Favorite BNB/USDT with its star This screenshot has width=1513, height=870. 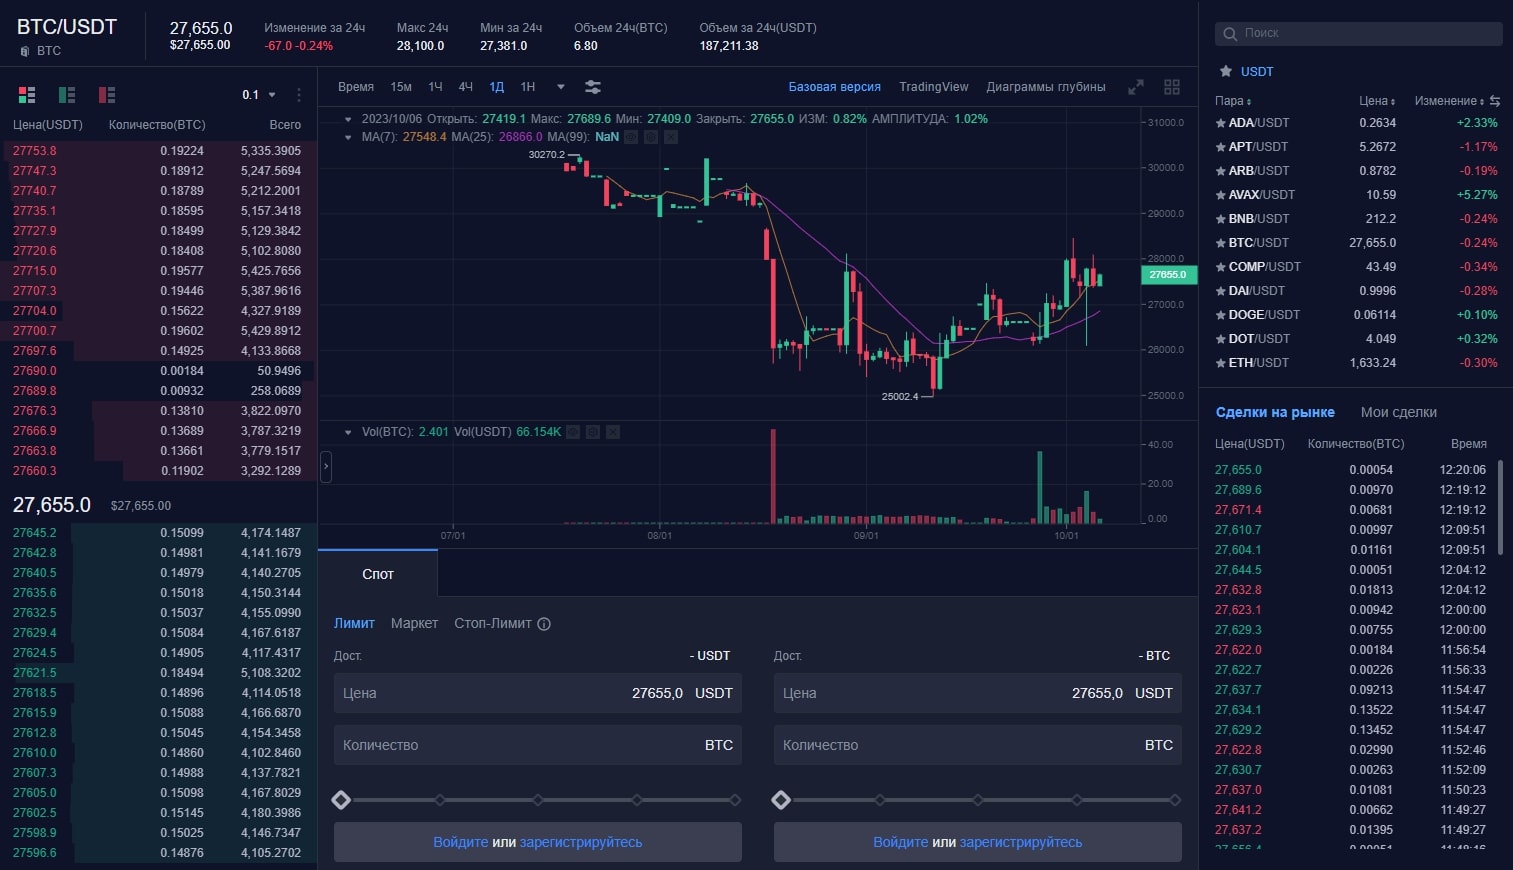[1220, 219]
